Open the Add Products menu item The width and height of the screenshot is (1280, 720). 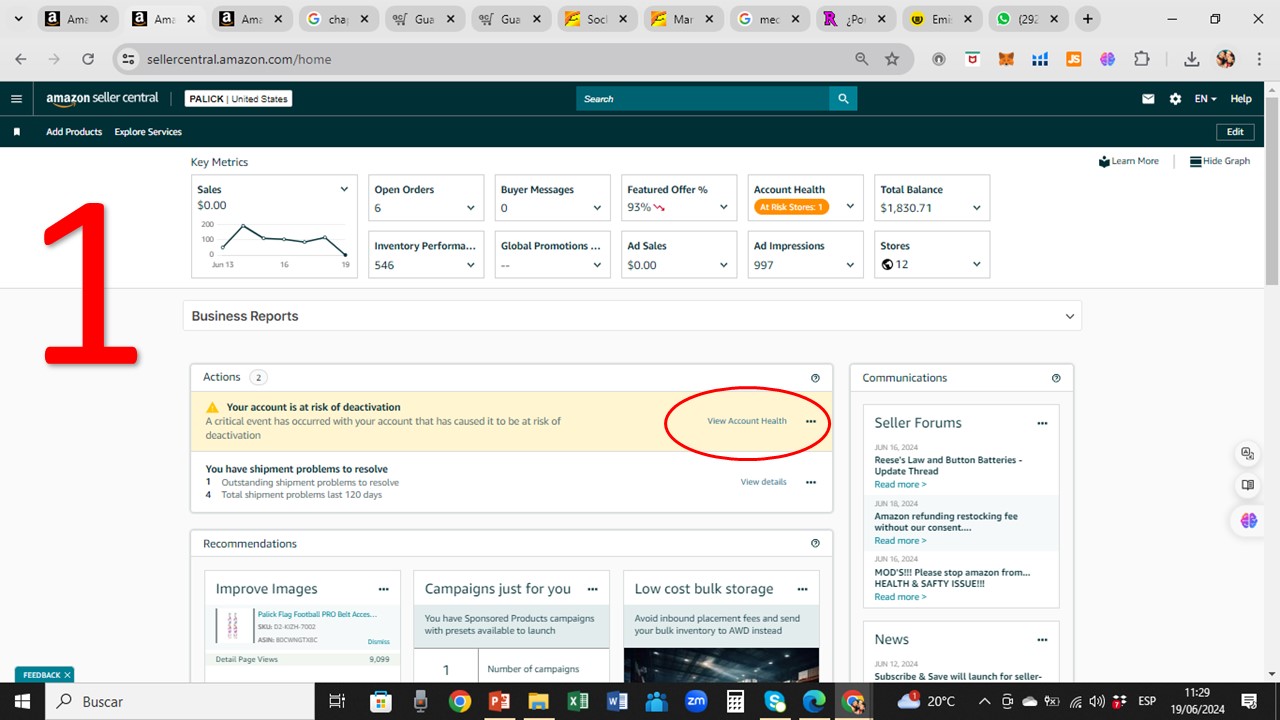point(74,132)
